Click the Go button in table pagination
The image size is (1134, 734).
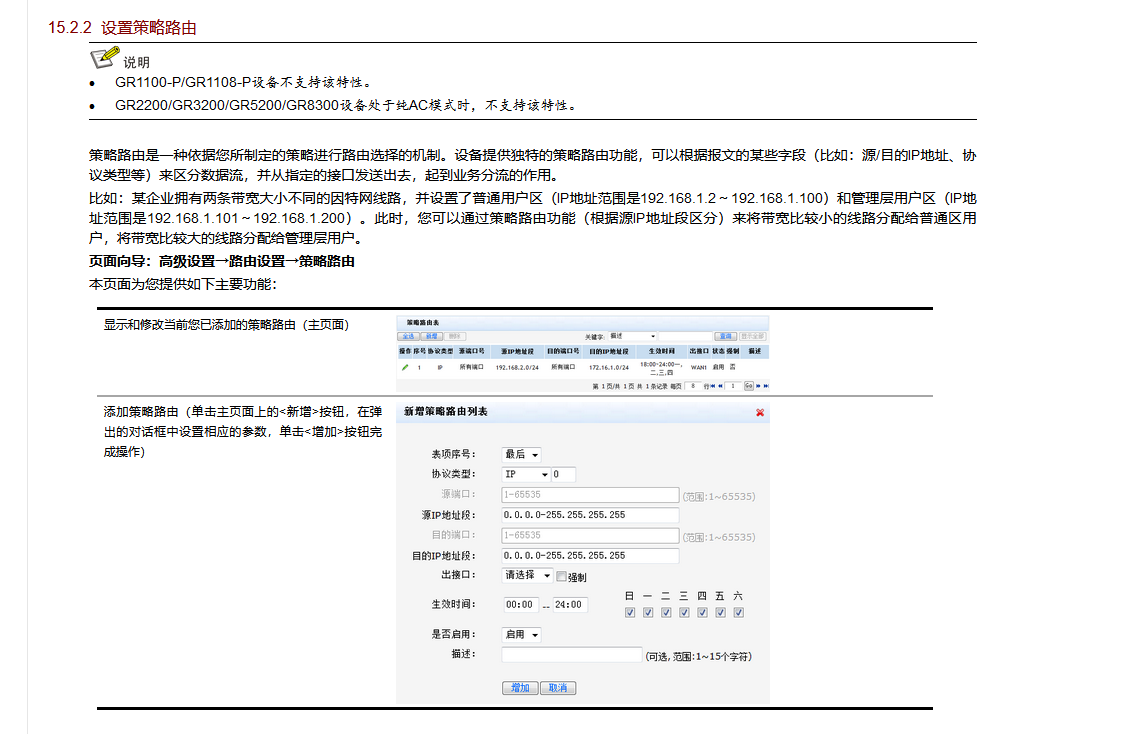click(749, 385)
